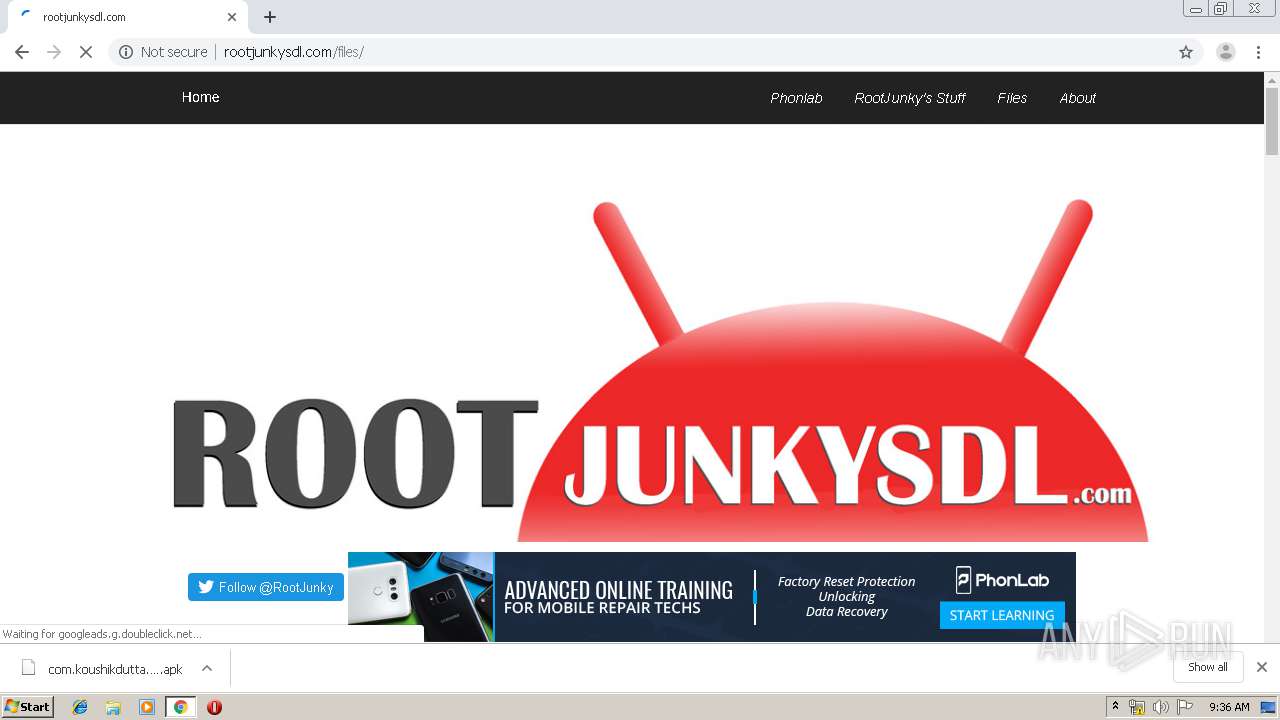1280x720 pixels.
Task: Go back to the previous page
Action: 22,52
